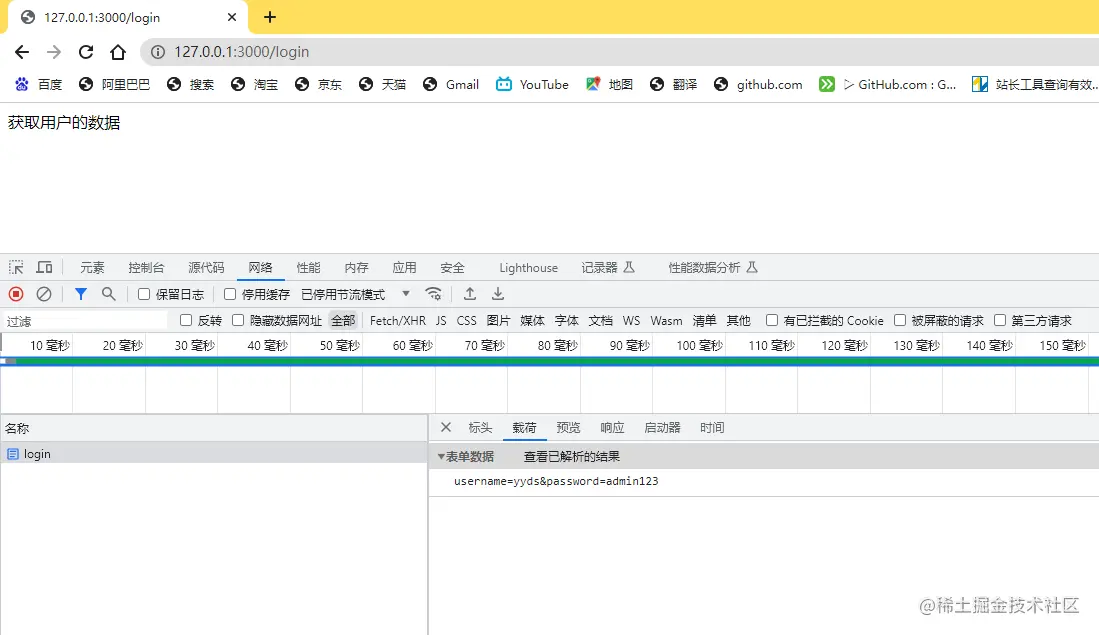Toggle the device toolbar icon
Viewport: 1099px width, 635px height.
click(44, 268)
